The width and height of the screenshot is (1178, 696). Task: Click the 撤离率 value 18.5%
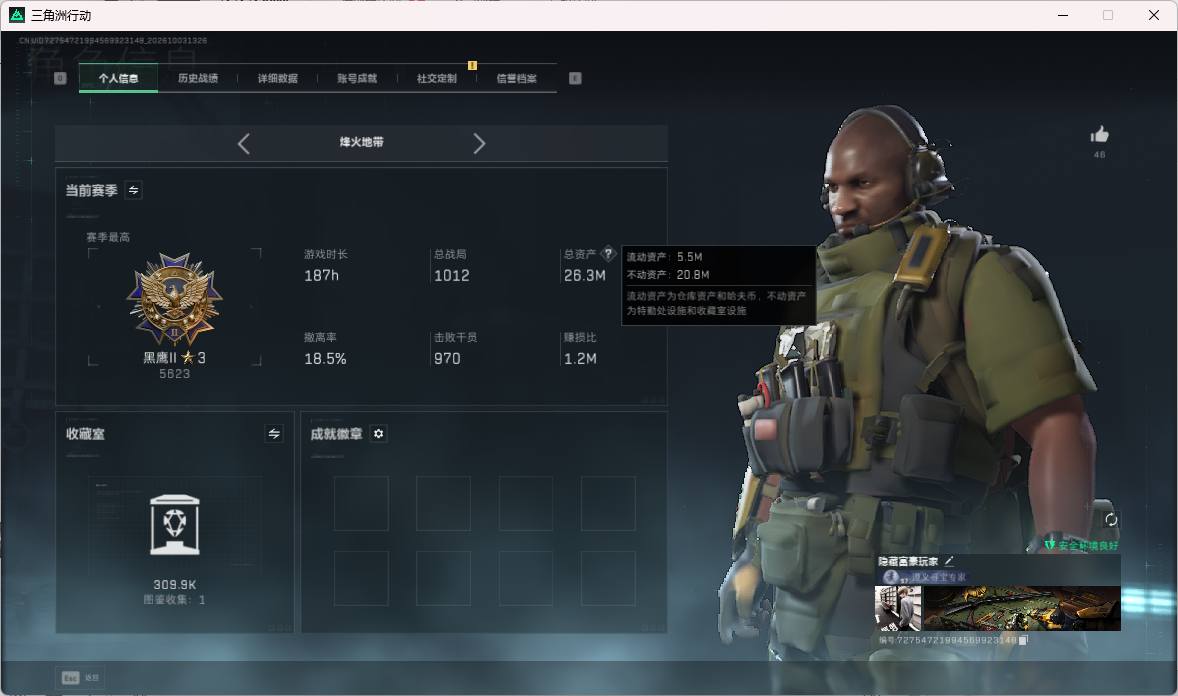tap(325, 359)
